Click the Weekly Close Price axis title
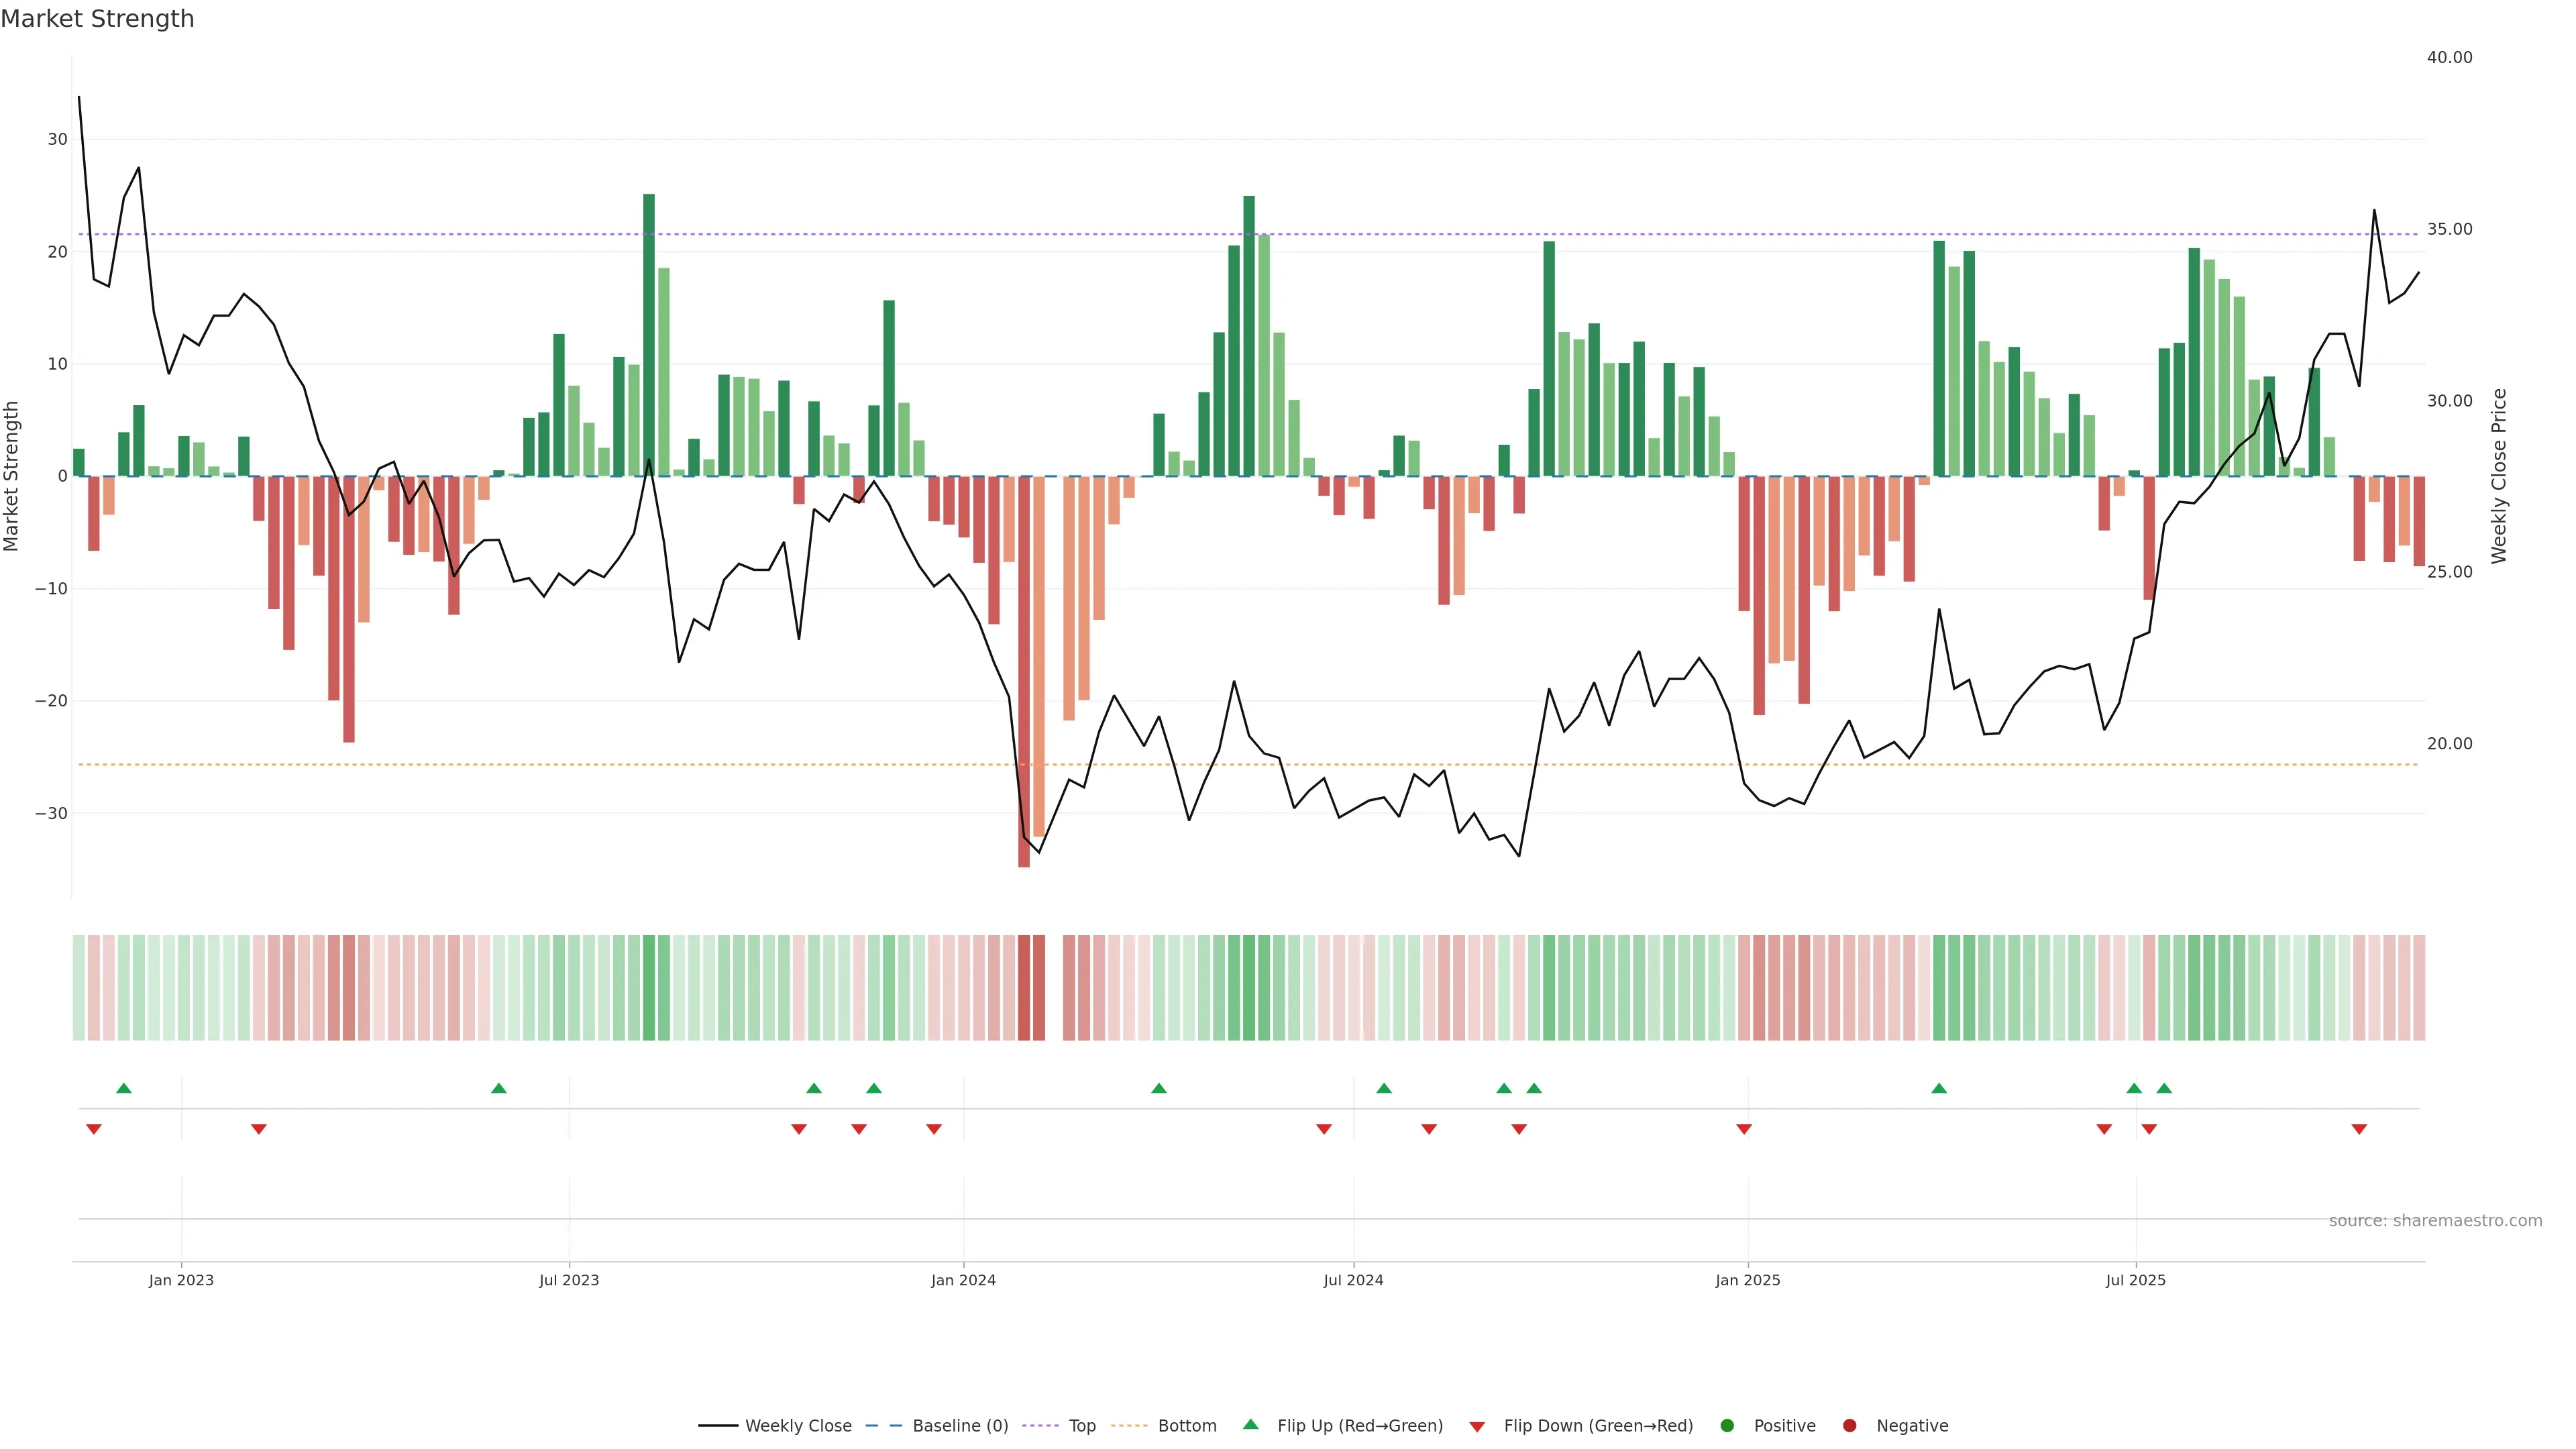The image size is (2576, 1449). 2499,476
